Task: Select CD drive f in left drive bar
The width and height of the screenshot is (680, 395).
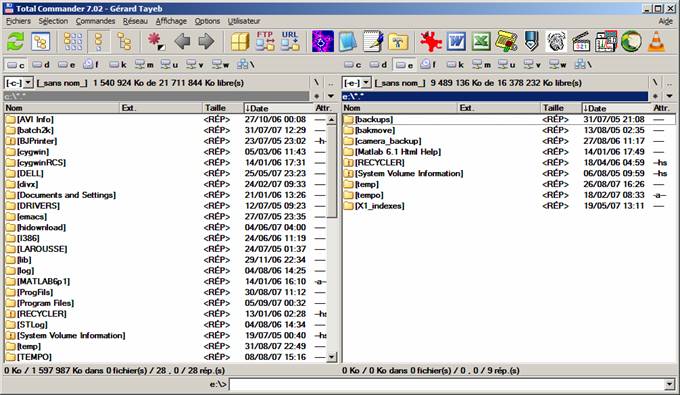Action: 91,65
